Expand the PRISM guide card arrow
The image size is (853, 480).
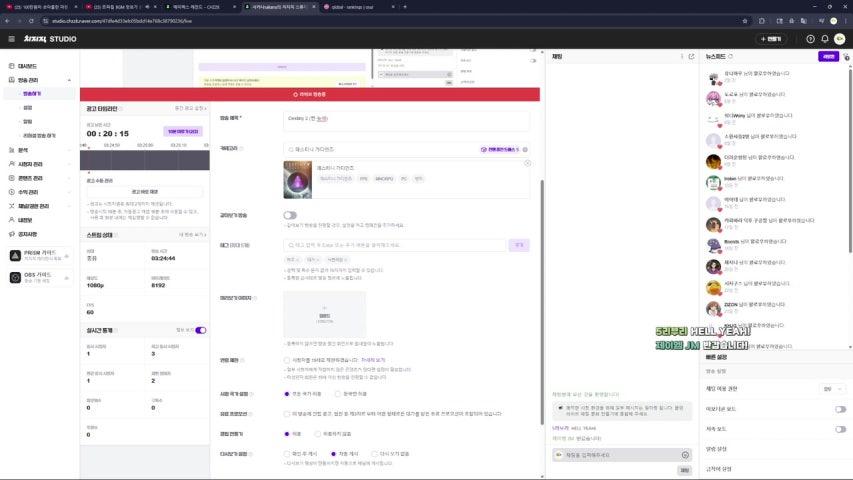(x=67, y=256)
